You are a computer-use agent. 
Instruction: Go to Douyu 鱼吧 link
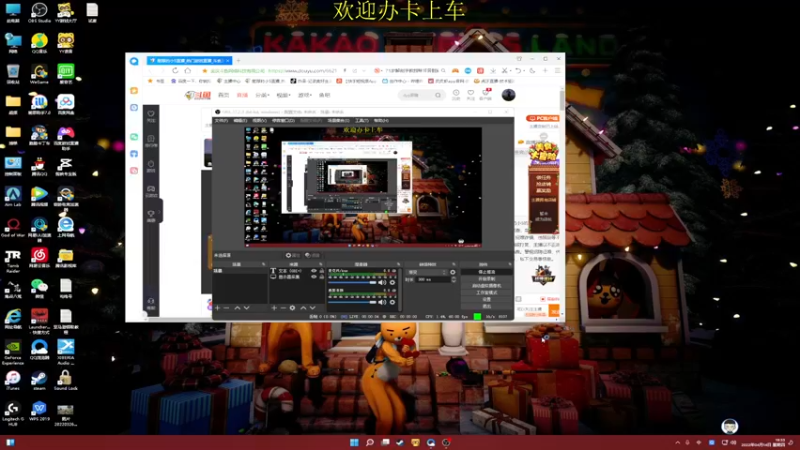point(324,95)
